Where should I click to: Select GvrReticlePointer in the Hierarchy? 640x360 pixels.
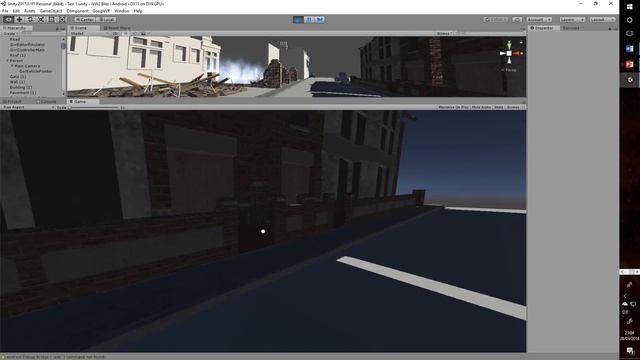tap(36, 71)
